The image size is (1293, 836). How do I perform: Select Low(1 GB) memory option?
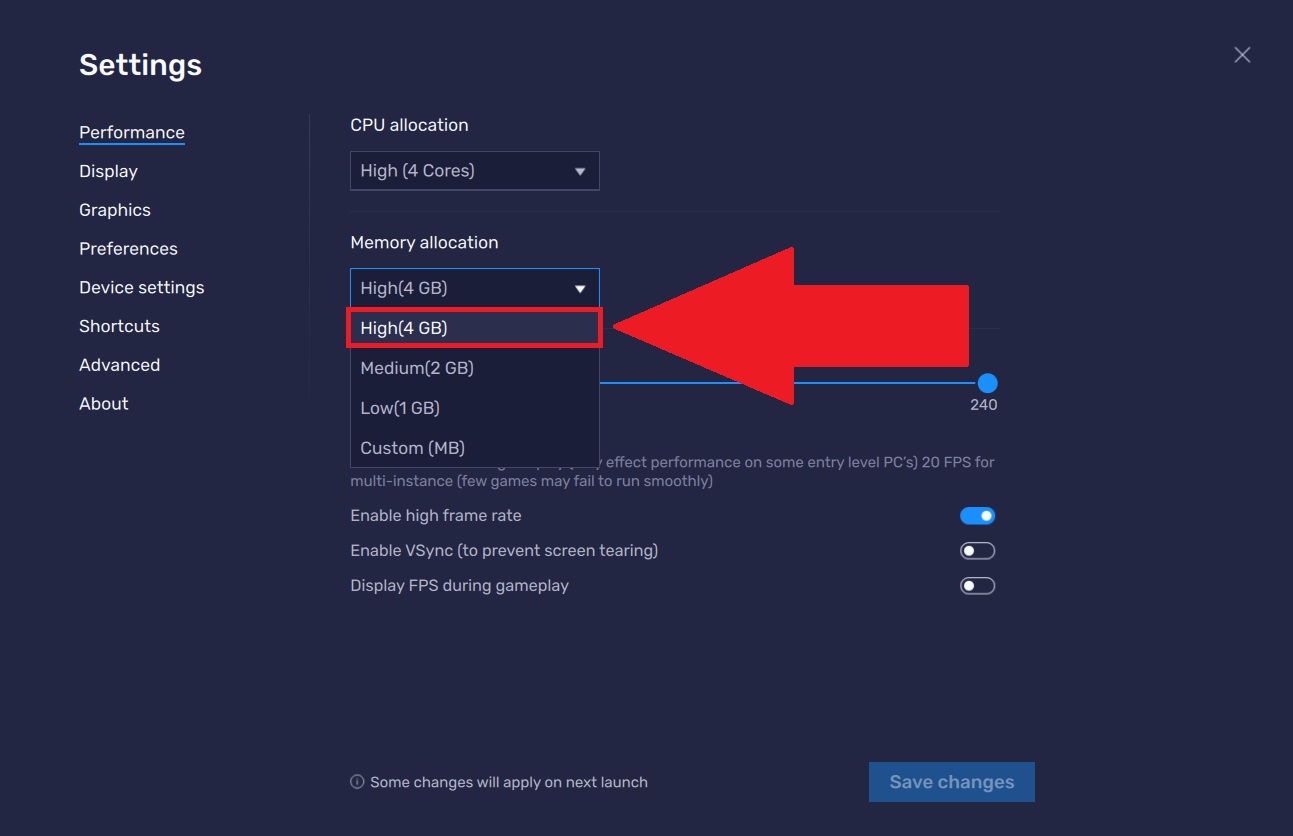tap(475, 408)
